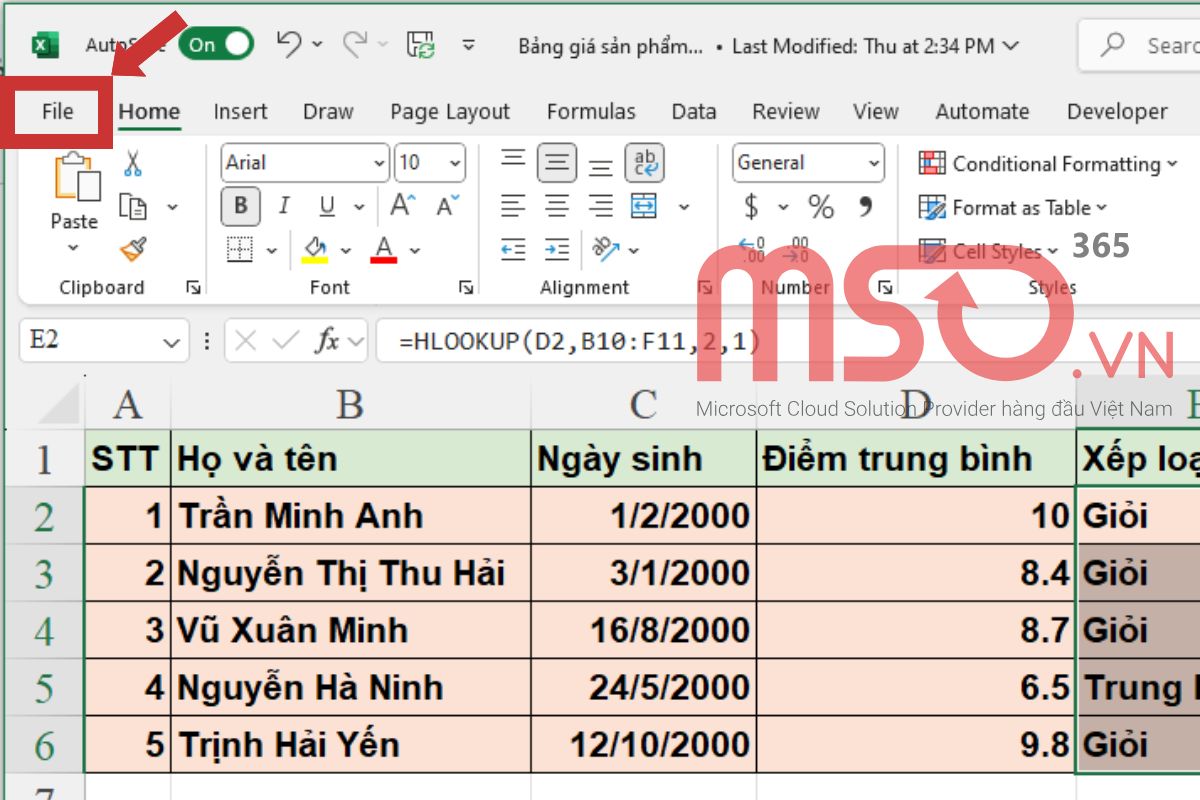Click the Accounting dollar format icon

[752, 207]
